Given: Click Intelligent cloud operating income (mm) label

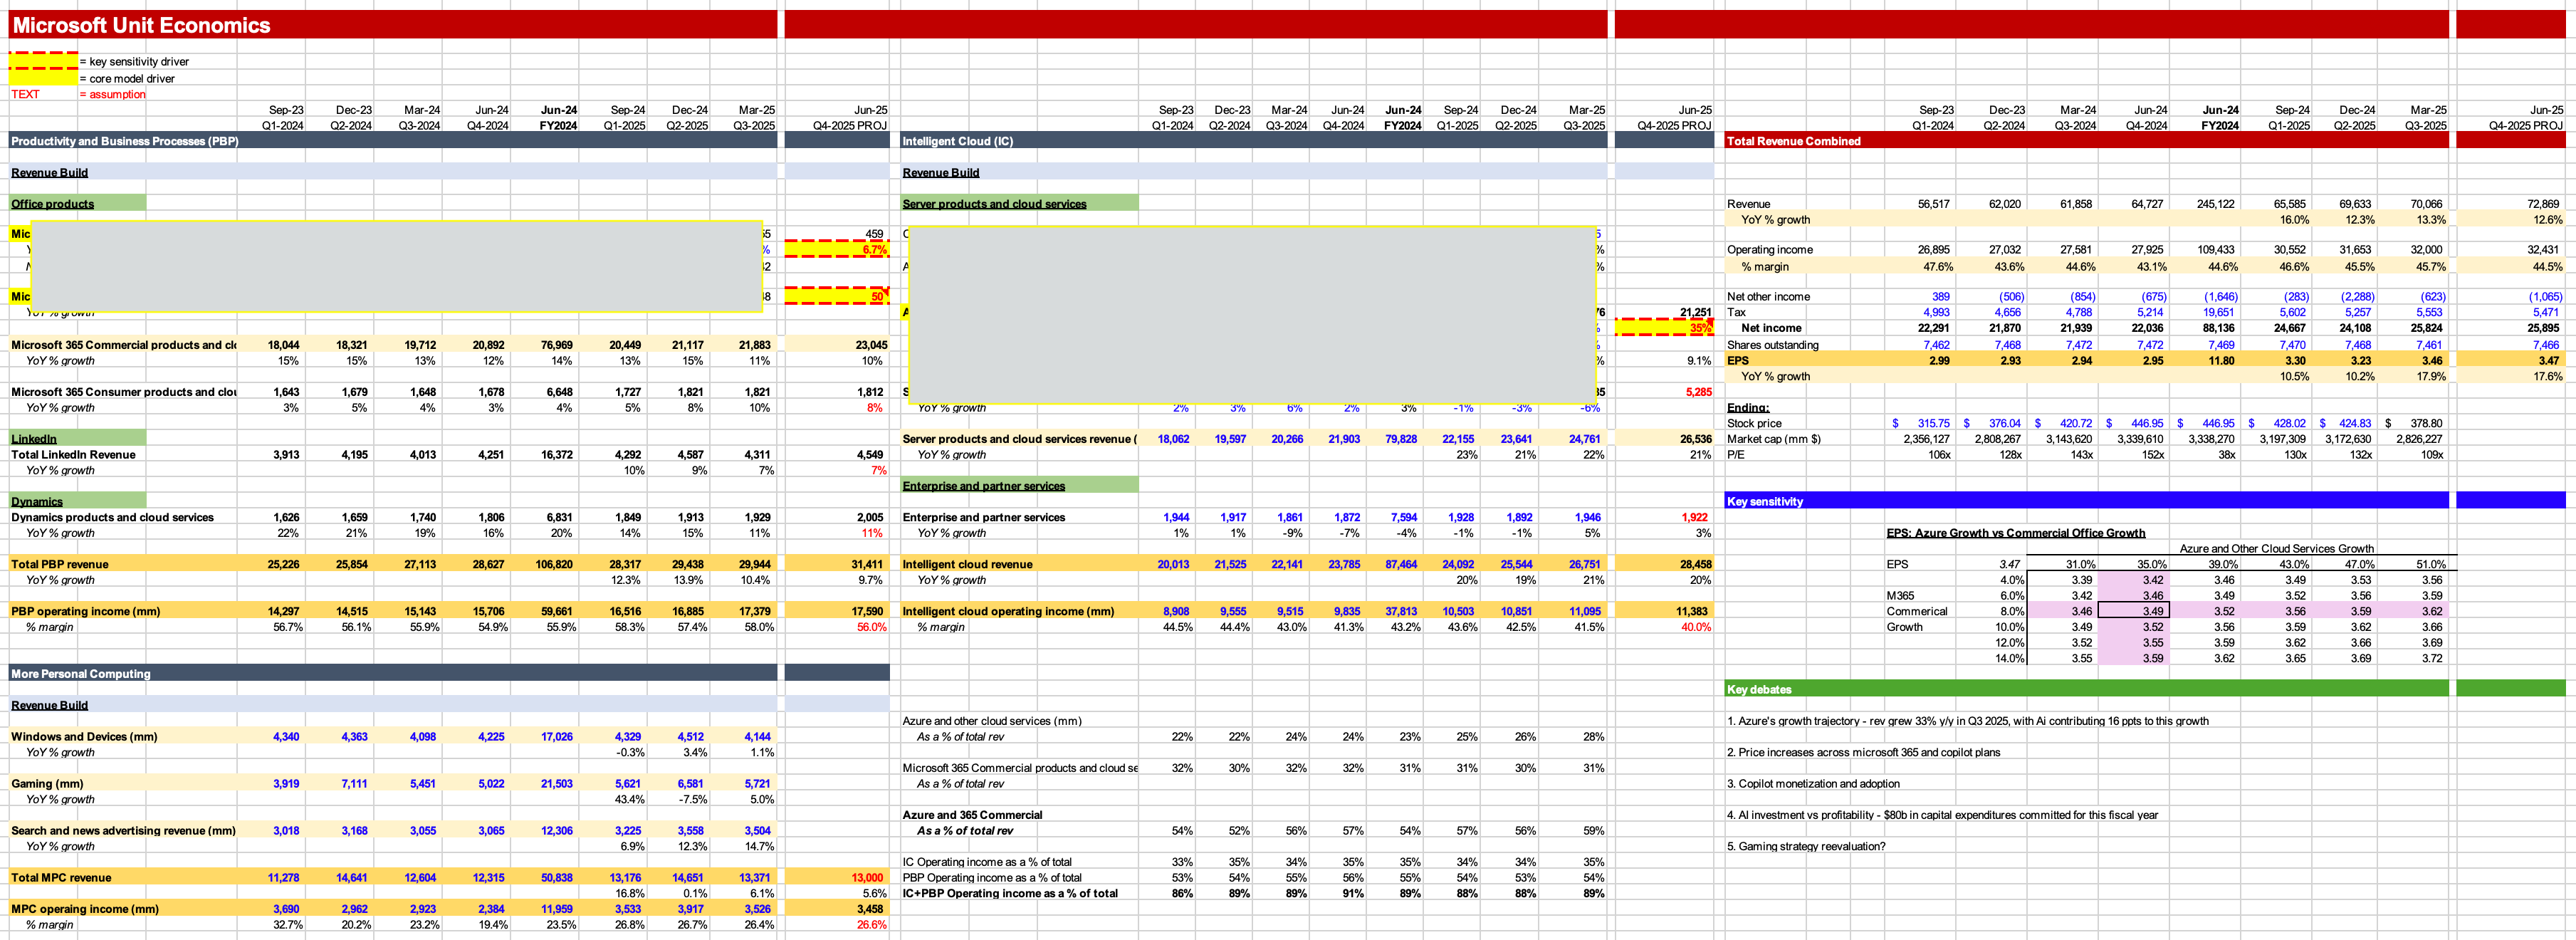Looking at the screenshot, I should (x=1008, y=611).
